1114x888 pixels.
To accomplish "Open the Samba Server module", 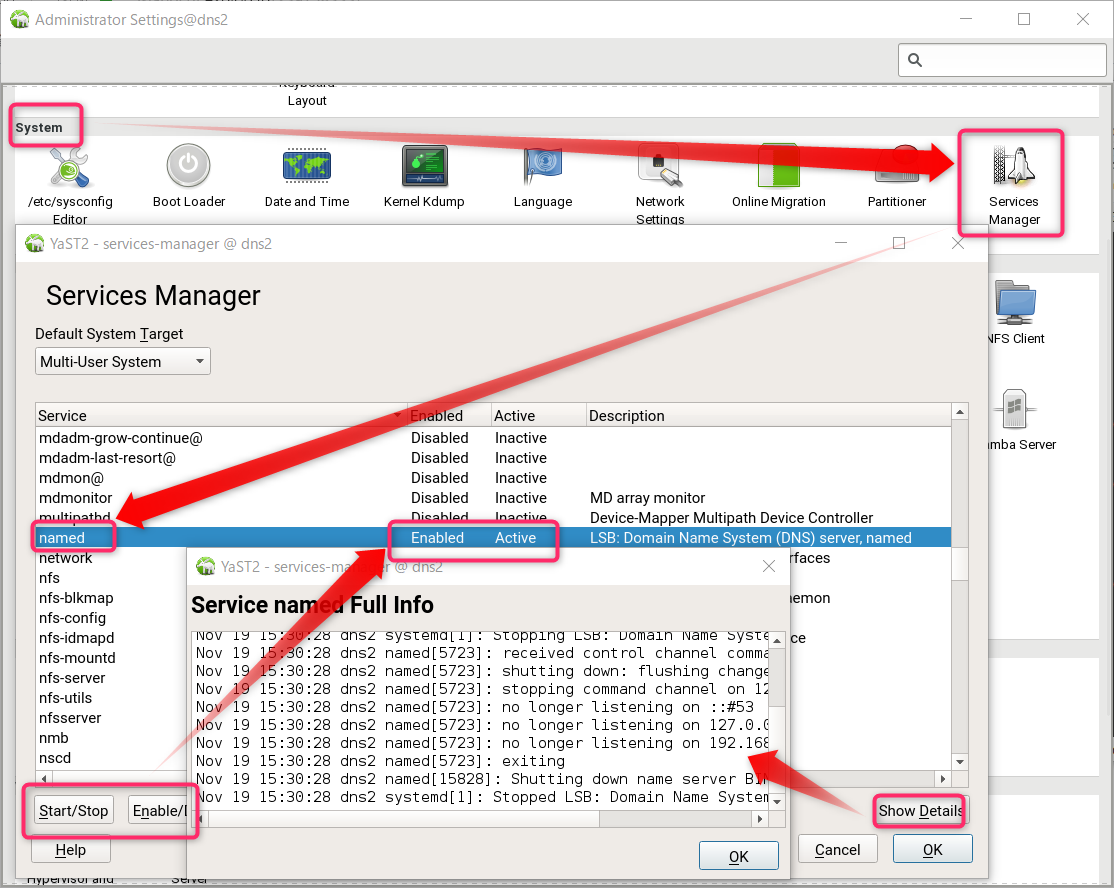I will tap(1015, 409).
